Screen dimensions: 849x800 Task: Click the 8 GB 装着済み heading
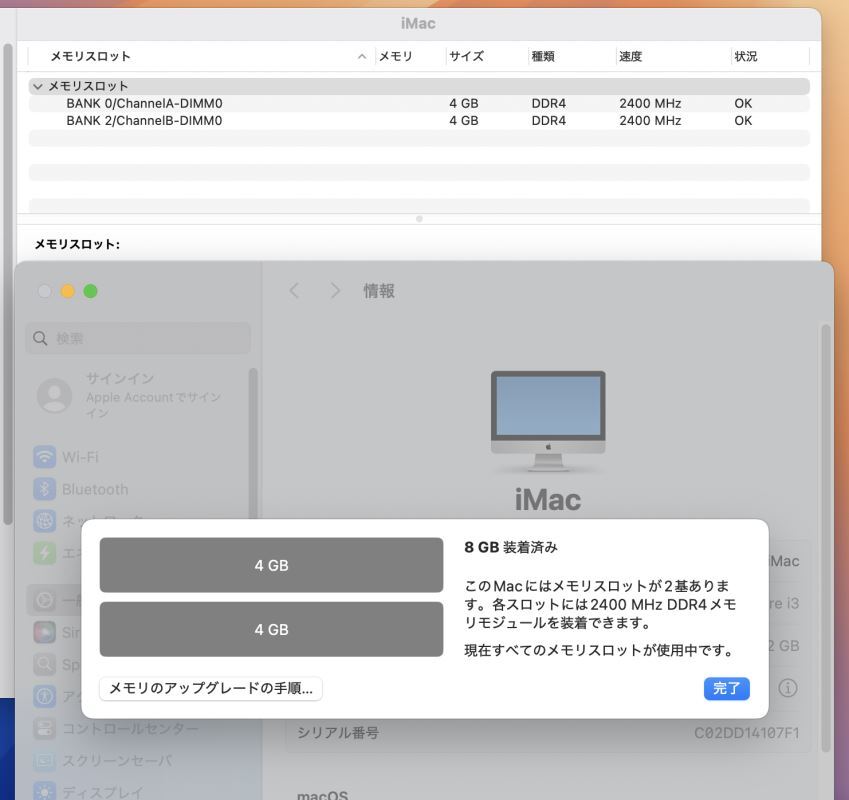[511, 547]
